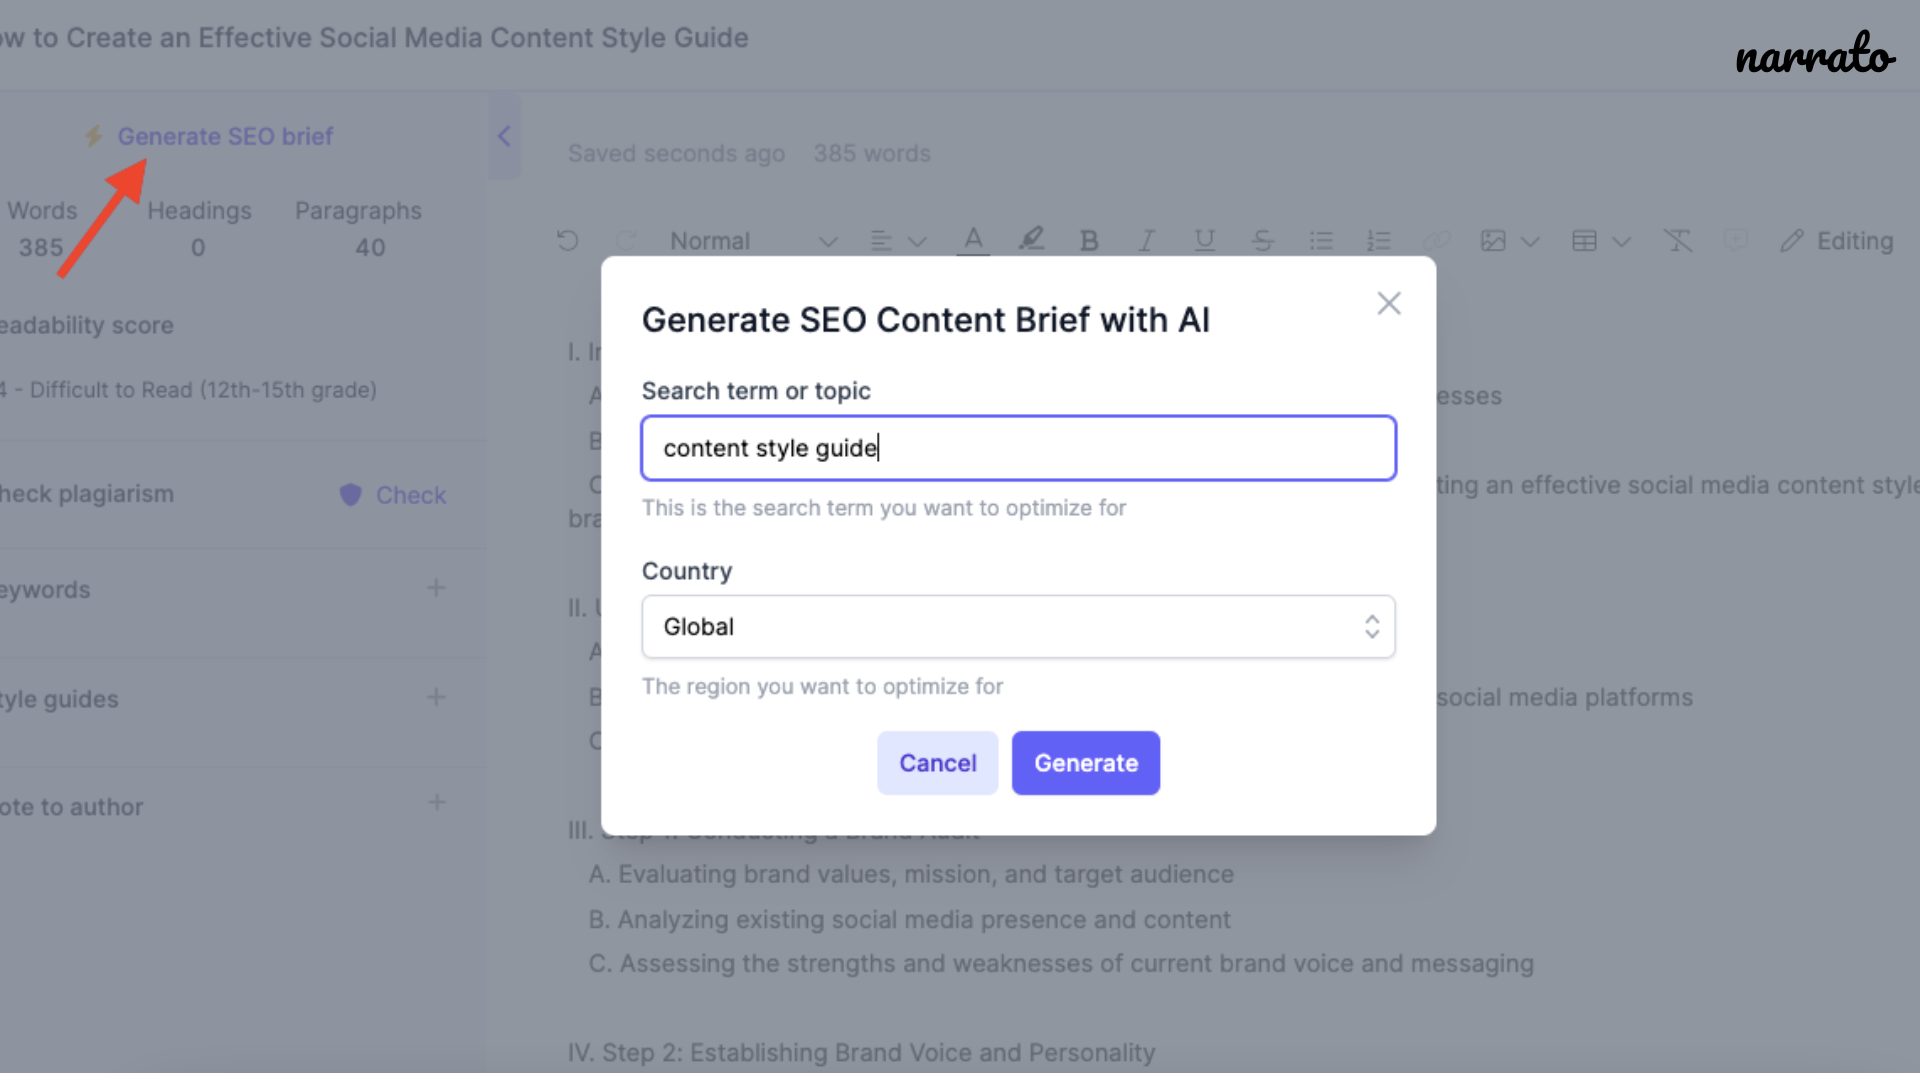The image size is (1920, 1080).
Task: Click the Cancel button
Action: coord(938,762)
